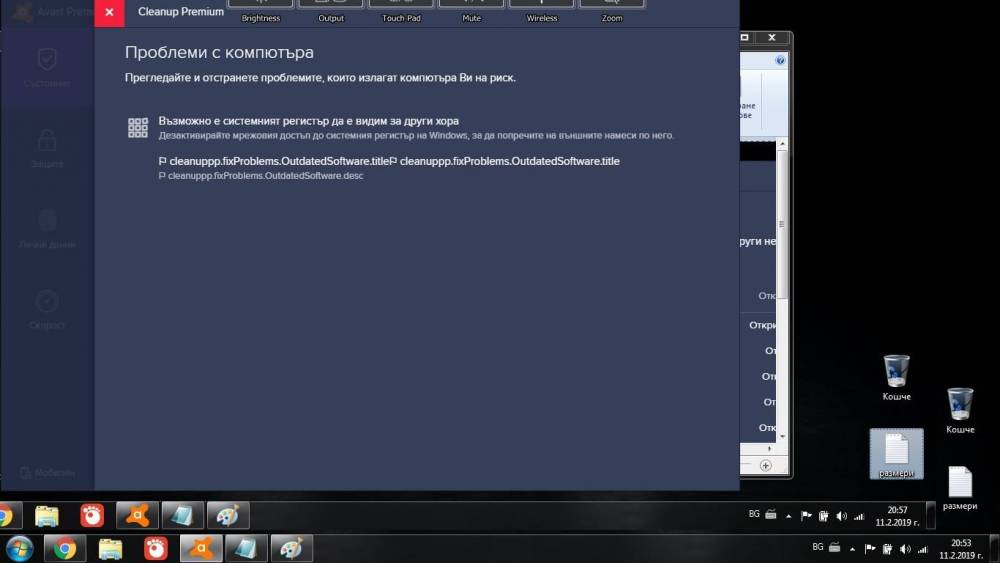Image resolution: width=1000 pixels, height=563 pixels.
Task: Click the registry grid icon beside the warning
Action: pyautogui.click(x=138, y=128)
